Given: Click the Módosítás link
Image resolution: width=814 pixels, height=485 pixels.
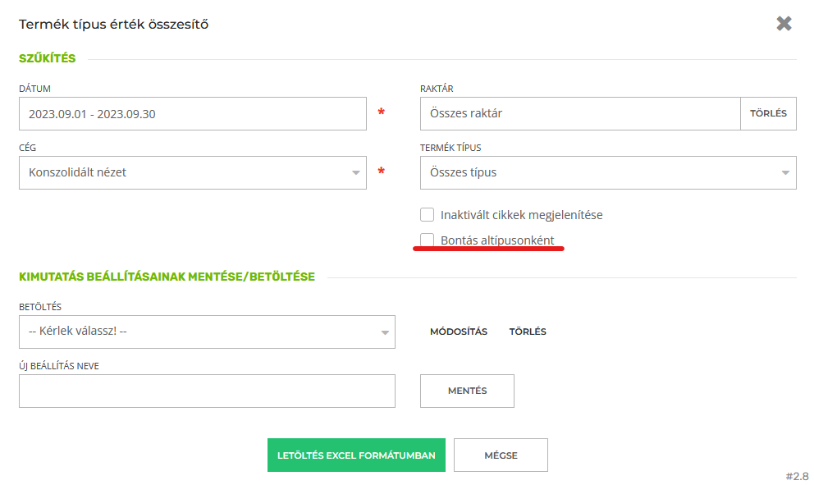Looking at the screenshot, I should [x=458, y=332].
